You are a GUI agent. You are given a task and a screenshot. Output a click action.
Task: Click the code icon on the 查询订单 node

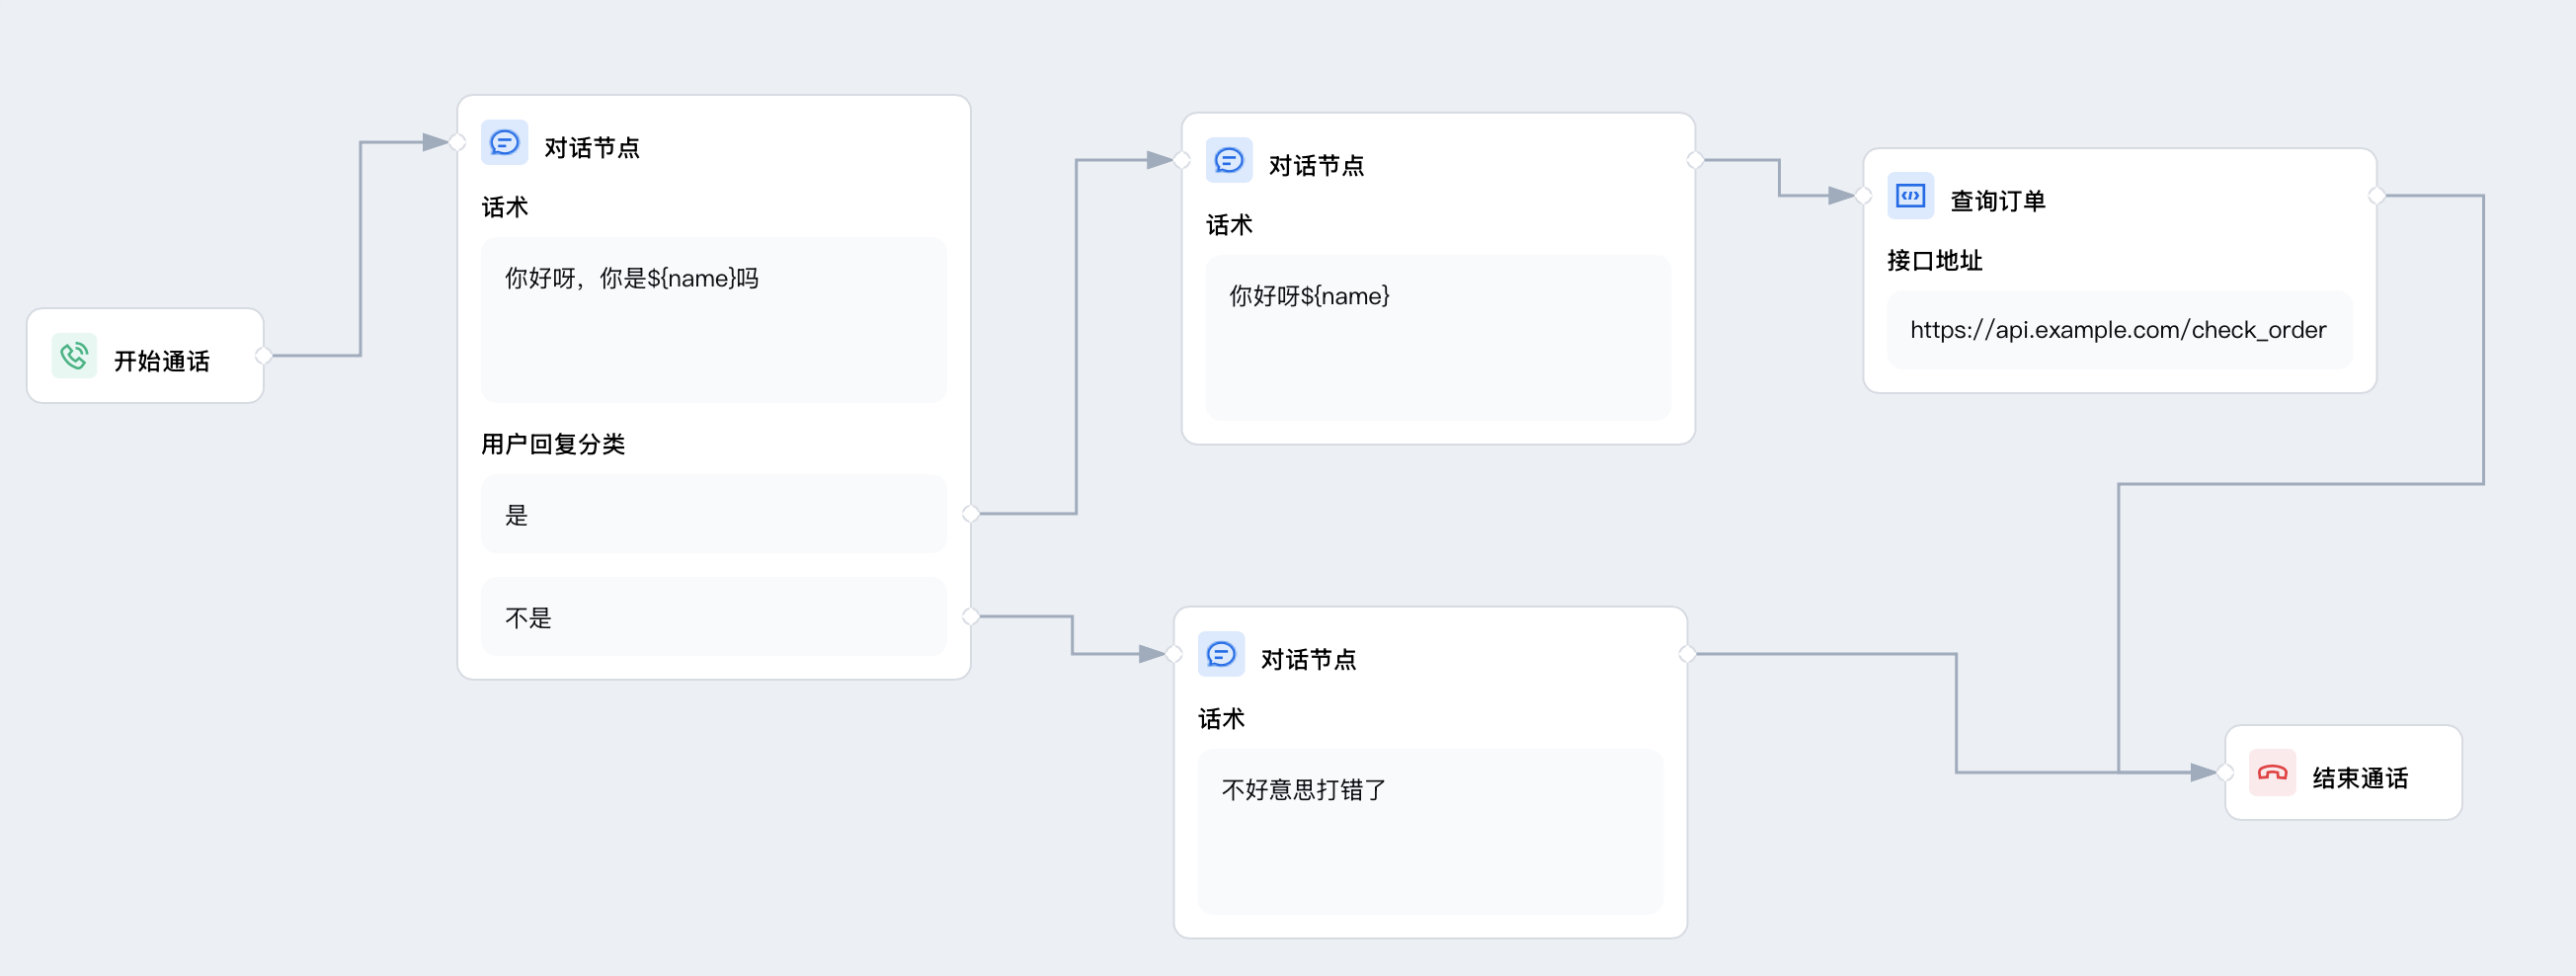[1910, 196]
